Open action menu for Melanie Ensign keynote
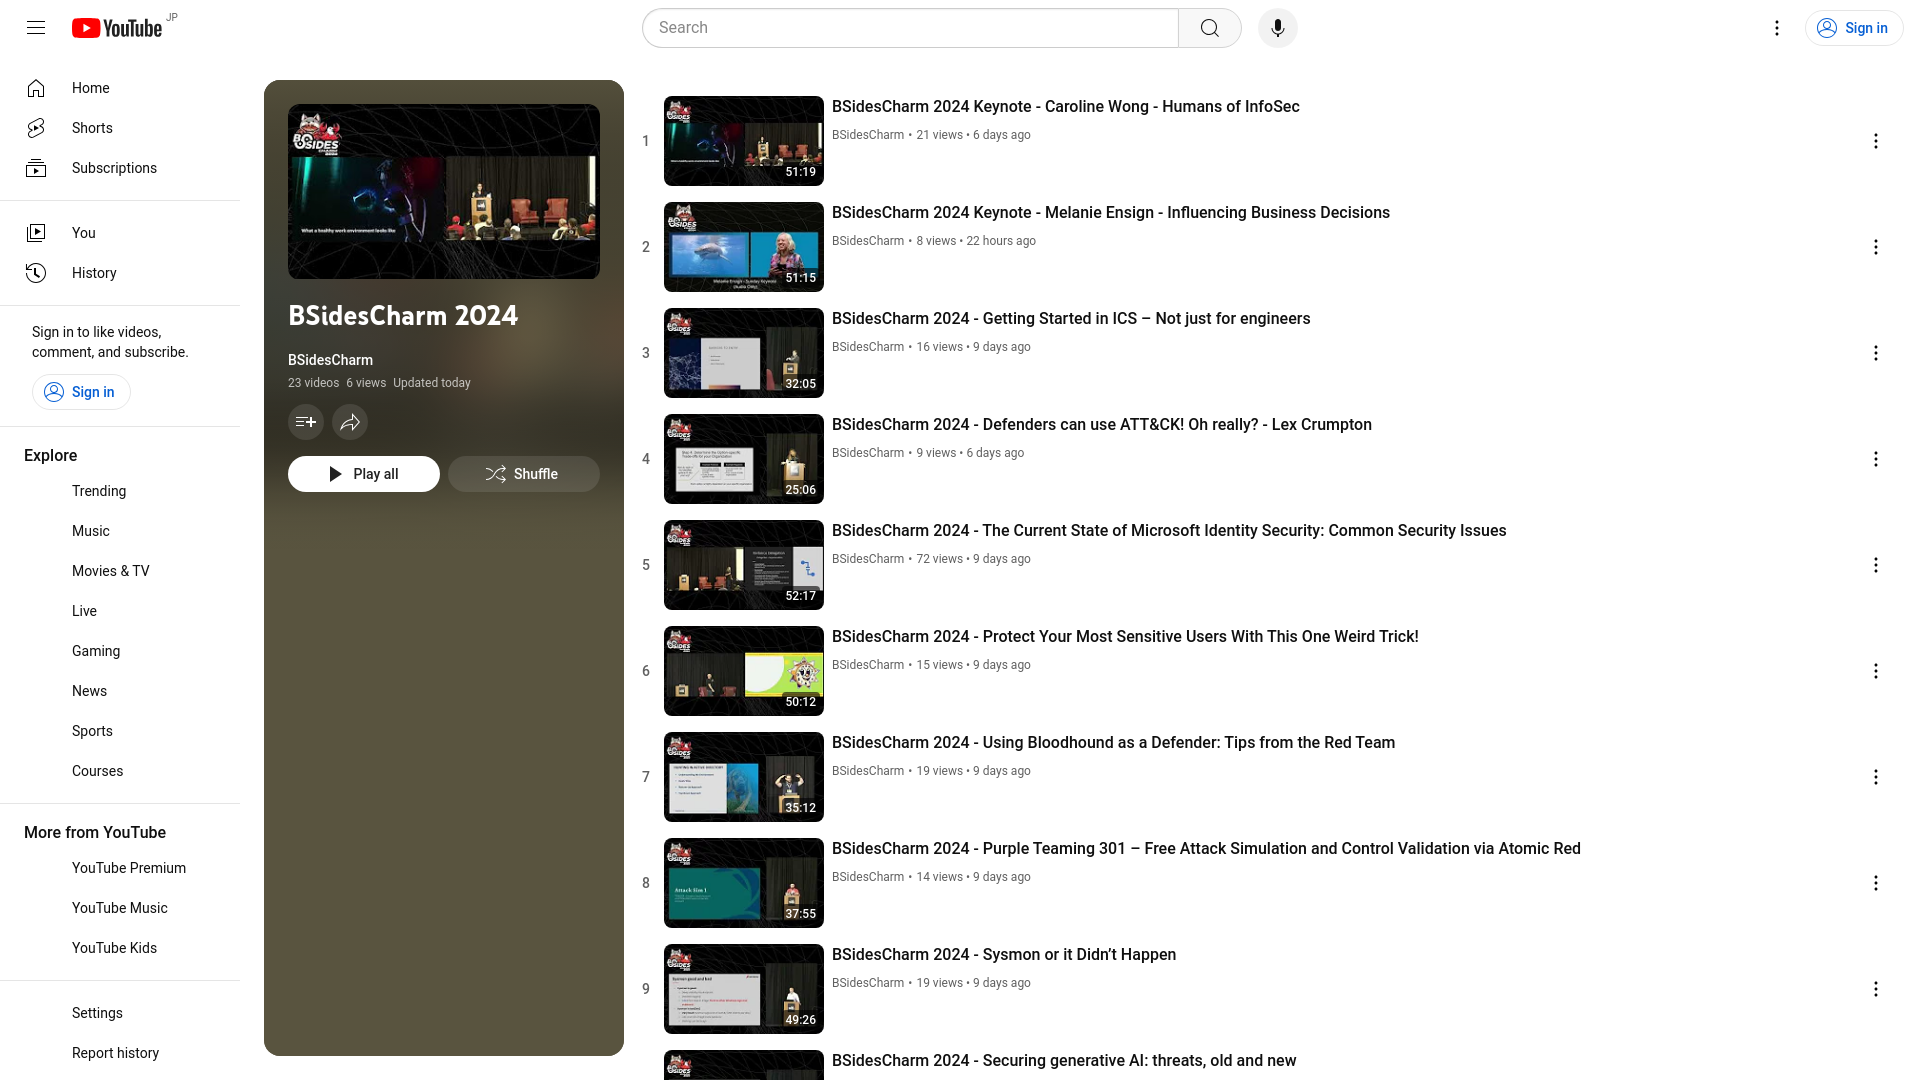This screenshot has height=1080, width=1920. 1876,247
